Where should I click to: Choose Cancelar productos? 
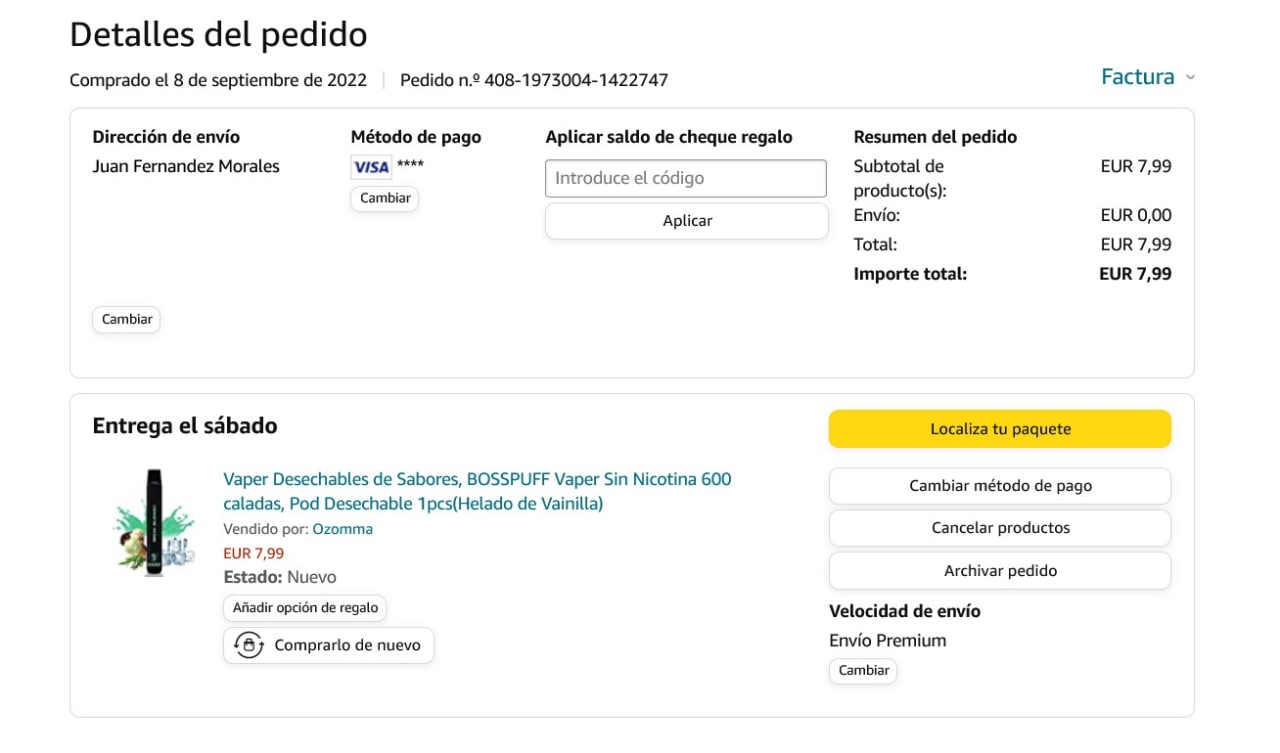(x=999, y=528)
